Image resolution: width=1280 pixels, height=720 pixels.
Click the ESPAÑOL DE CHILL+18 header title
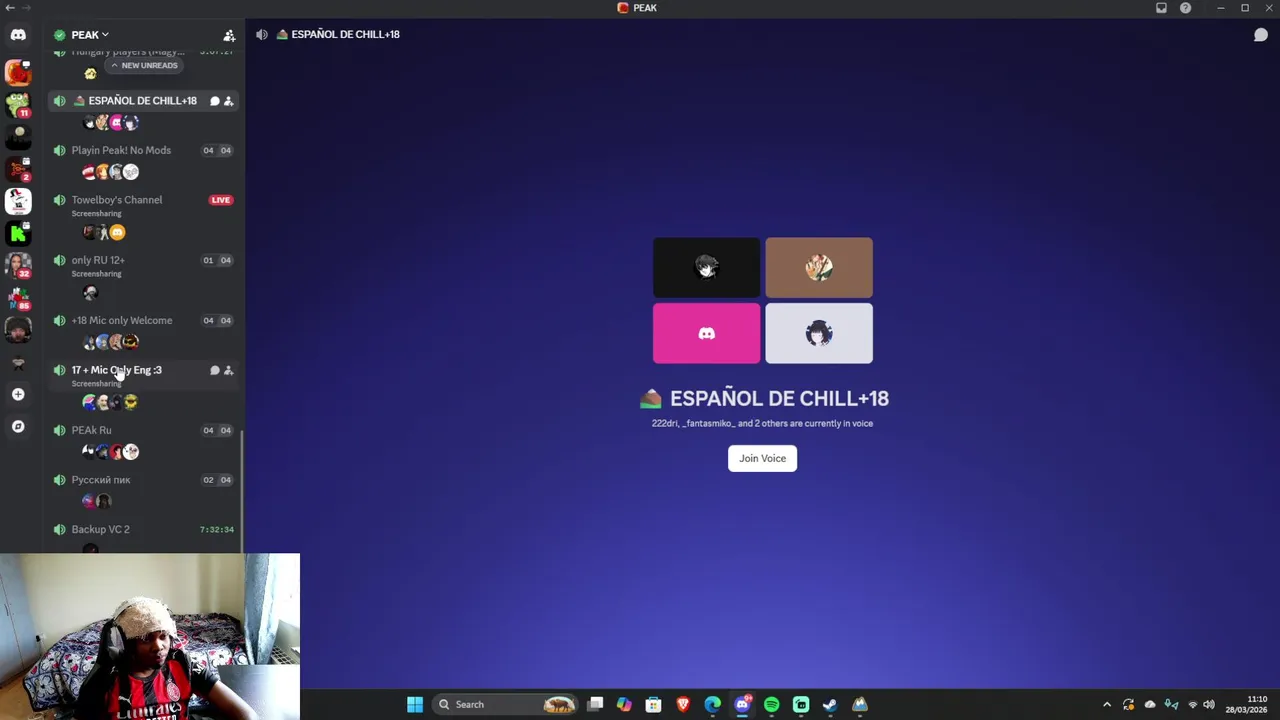point(345,34)
